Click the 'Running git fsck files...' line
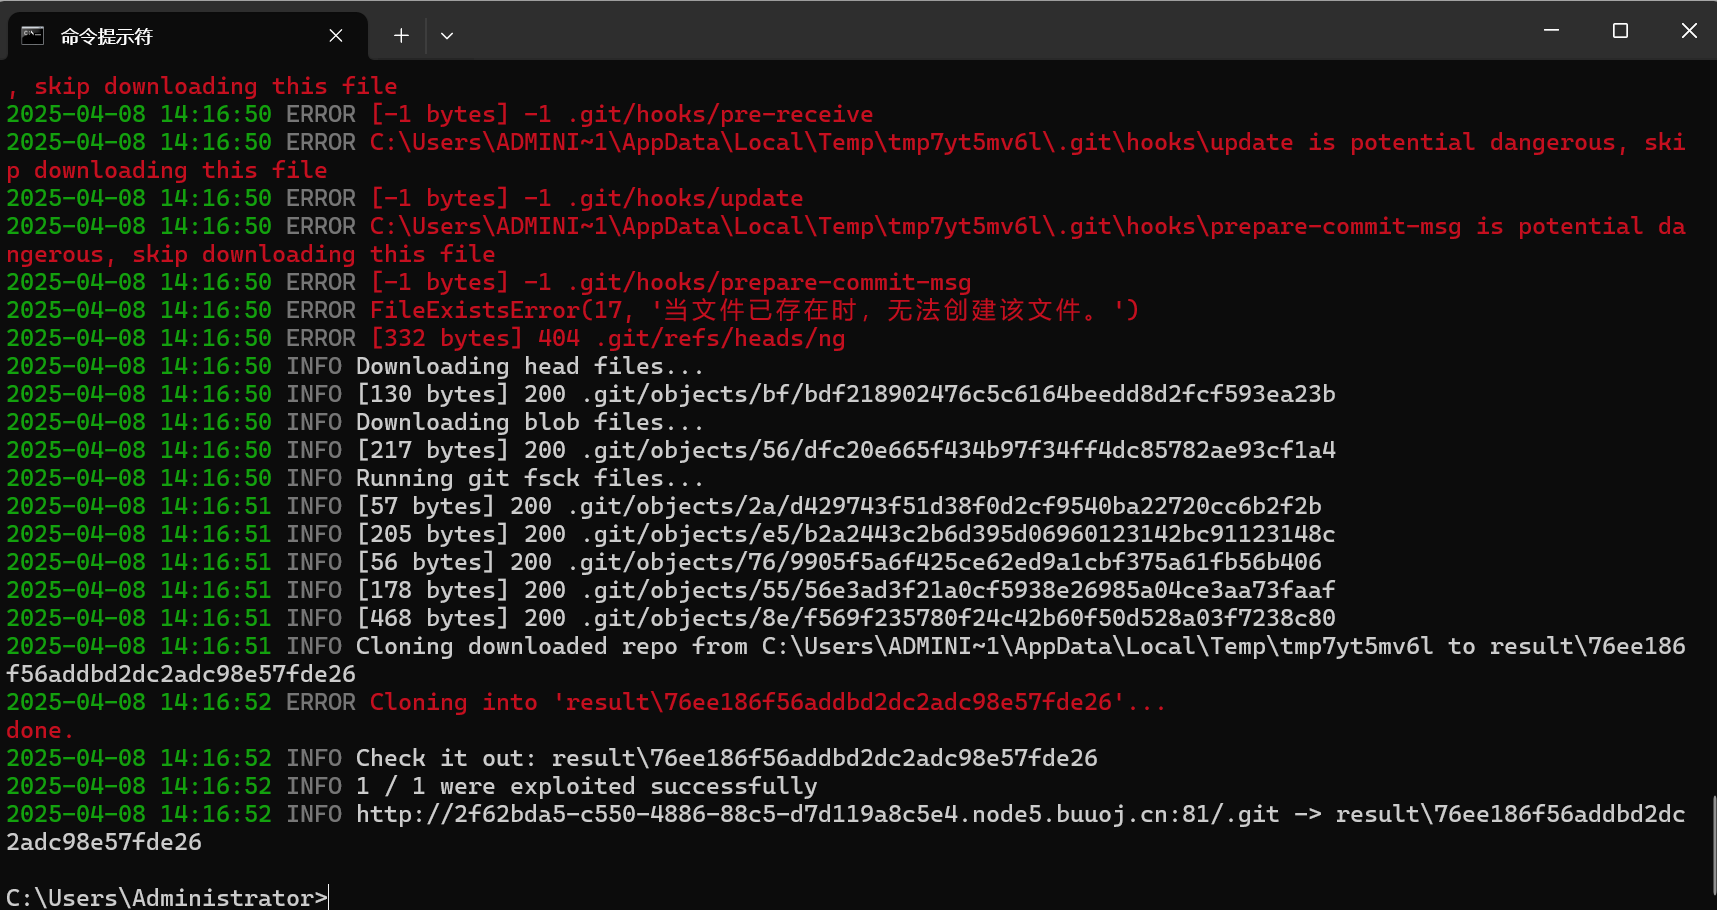 click(529, 478)
